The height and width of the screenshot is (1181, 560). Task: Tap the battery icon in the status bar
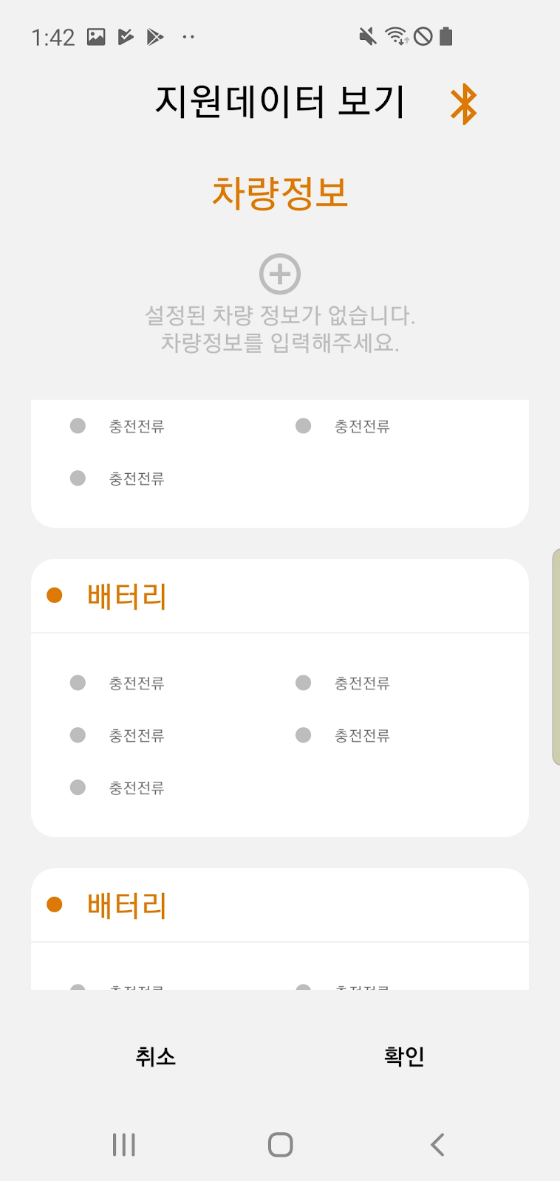446,36
